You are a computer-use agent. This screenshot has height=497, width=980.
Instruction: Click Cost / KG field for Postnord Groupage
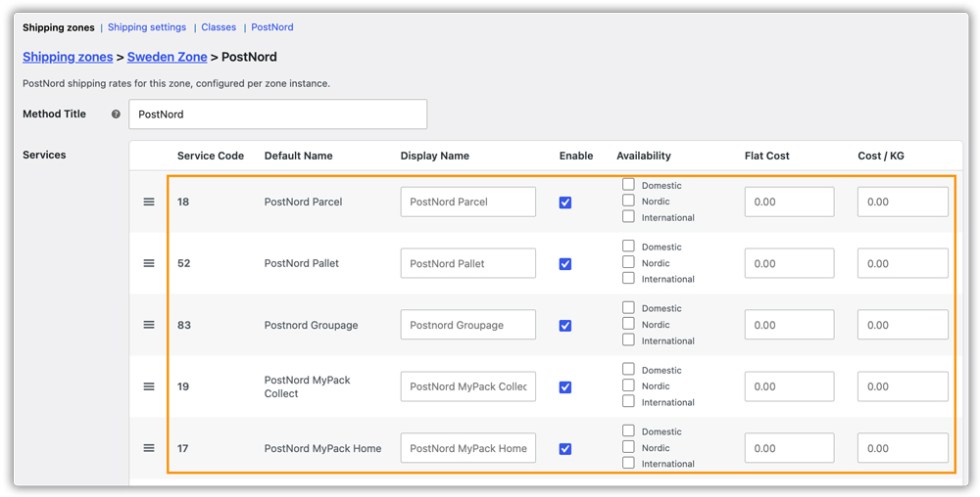902,325
